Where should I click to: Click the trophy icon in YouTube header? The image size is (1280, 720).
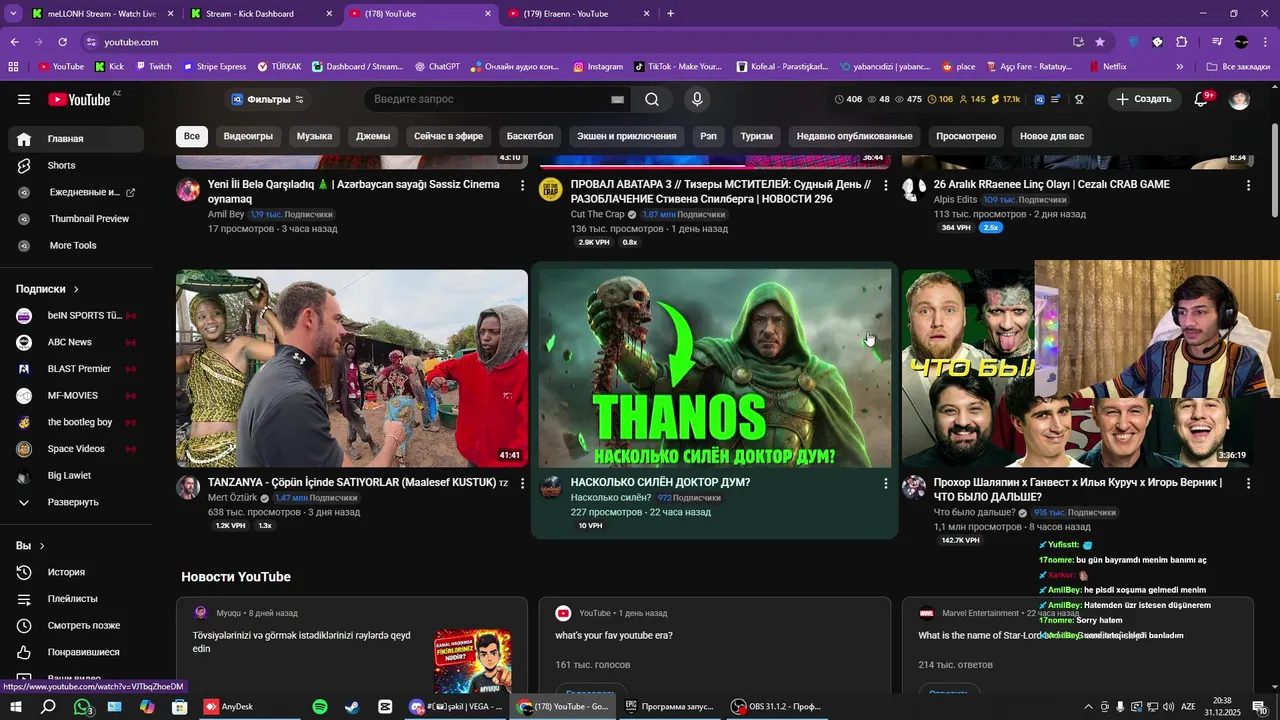pyautogui.click(x=1079, y=99)
